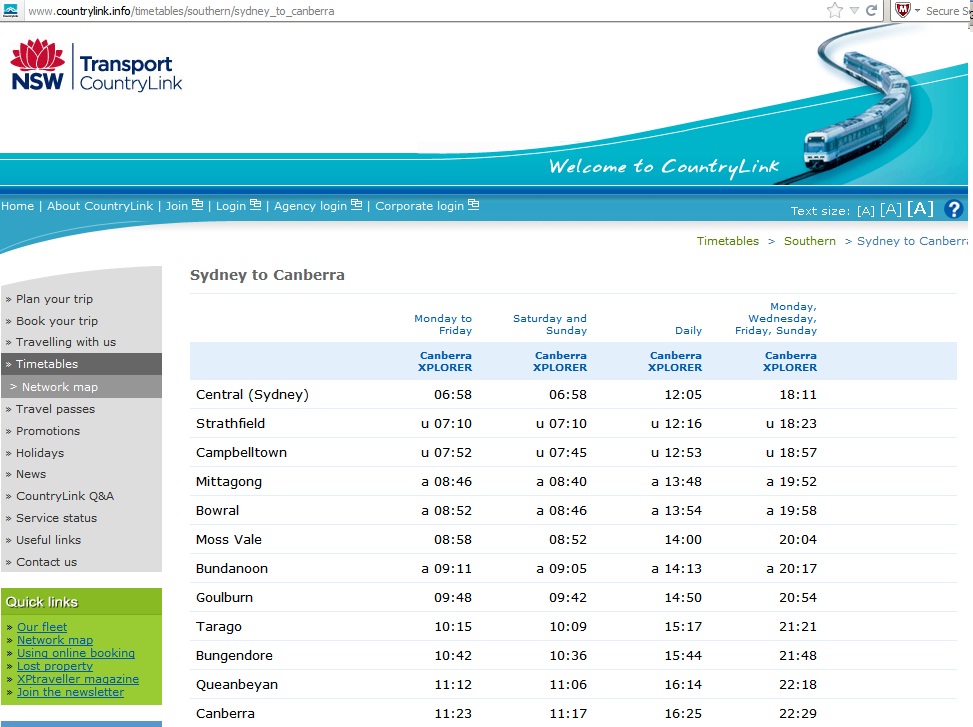Click the Network map quick link
This screenshot has width=973, height=727.
(55, 640)
